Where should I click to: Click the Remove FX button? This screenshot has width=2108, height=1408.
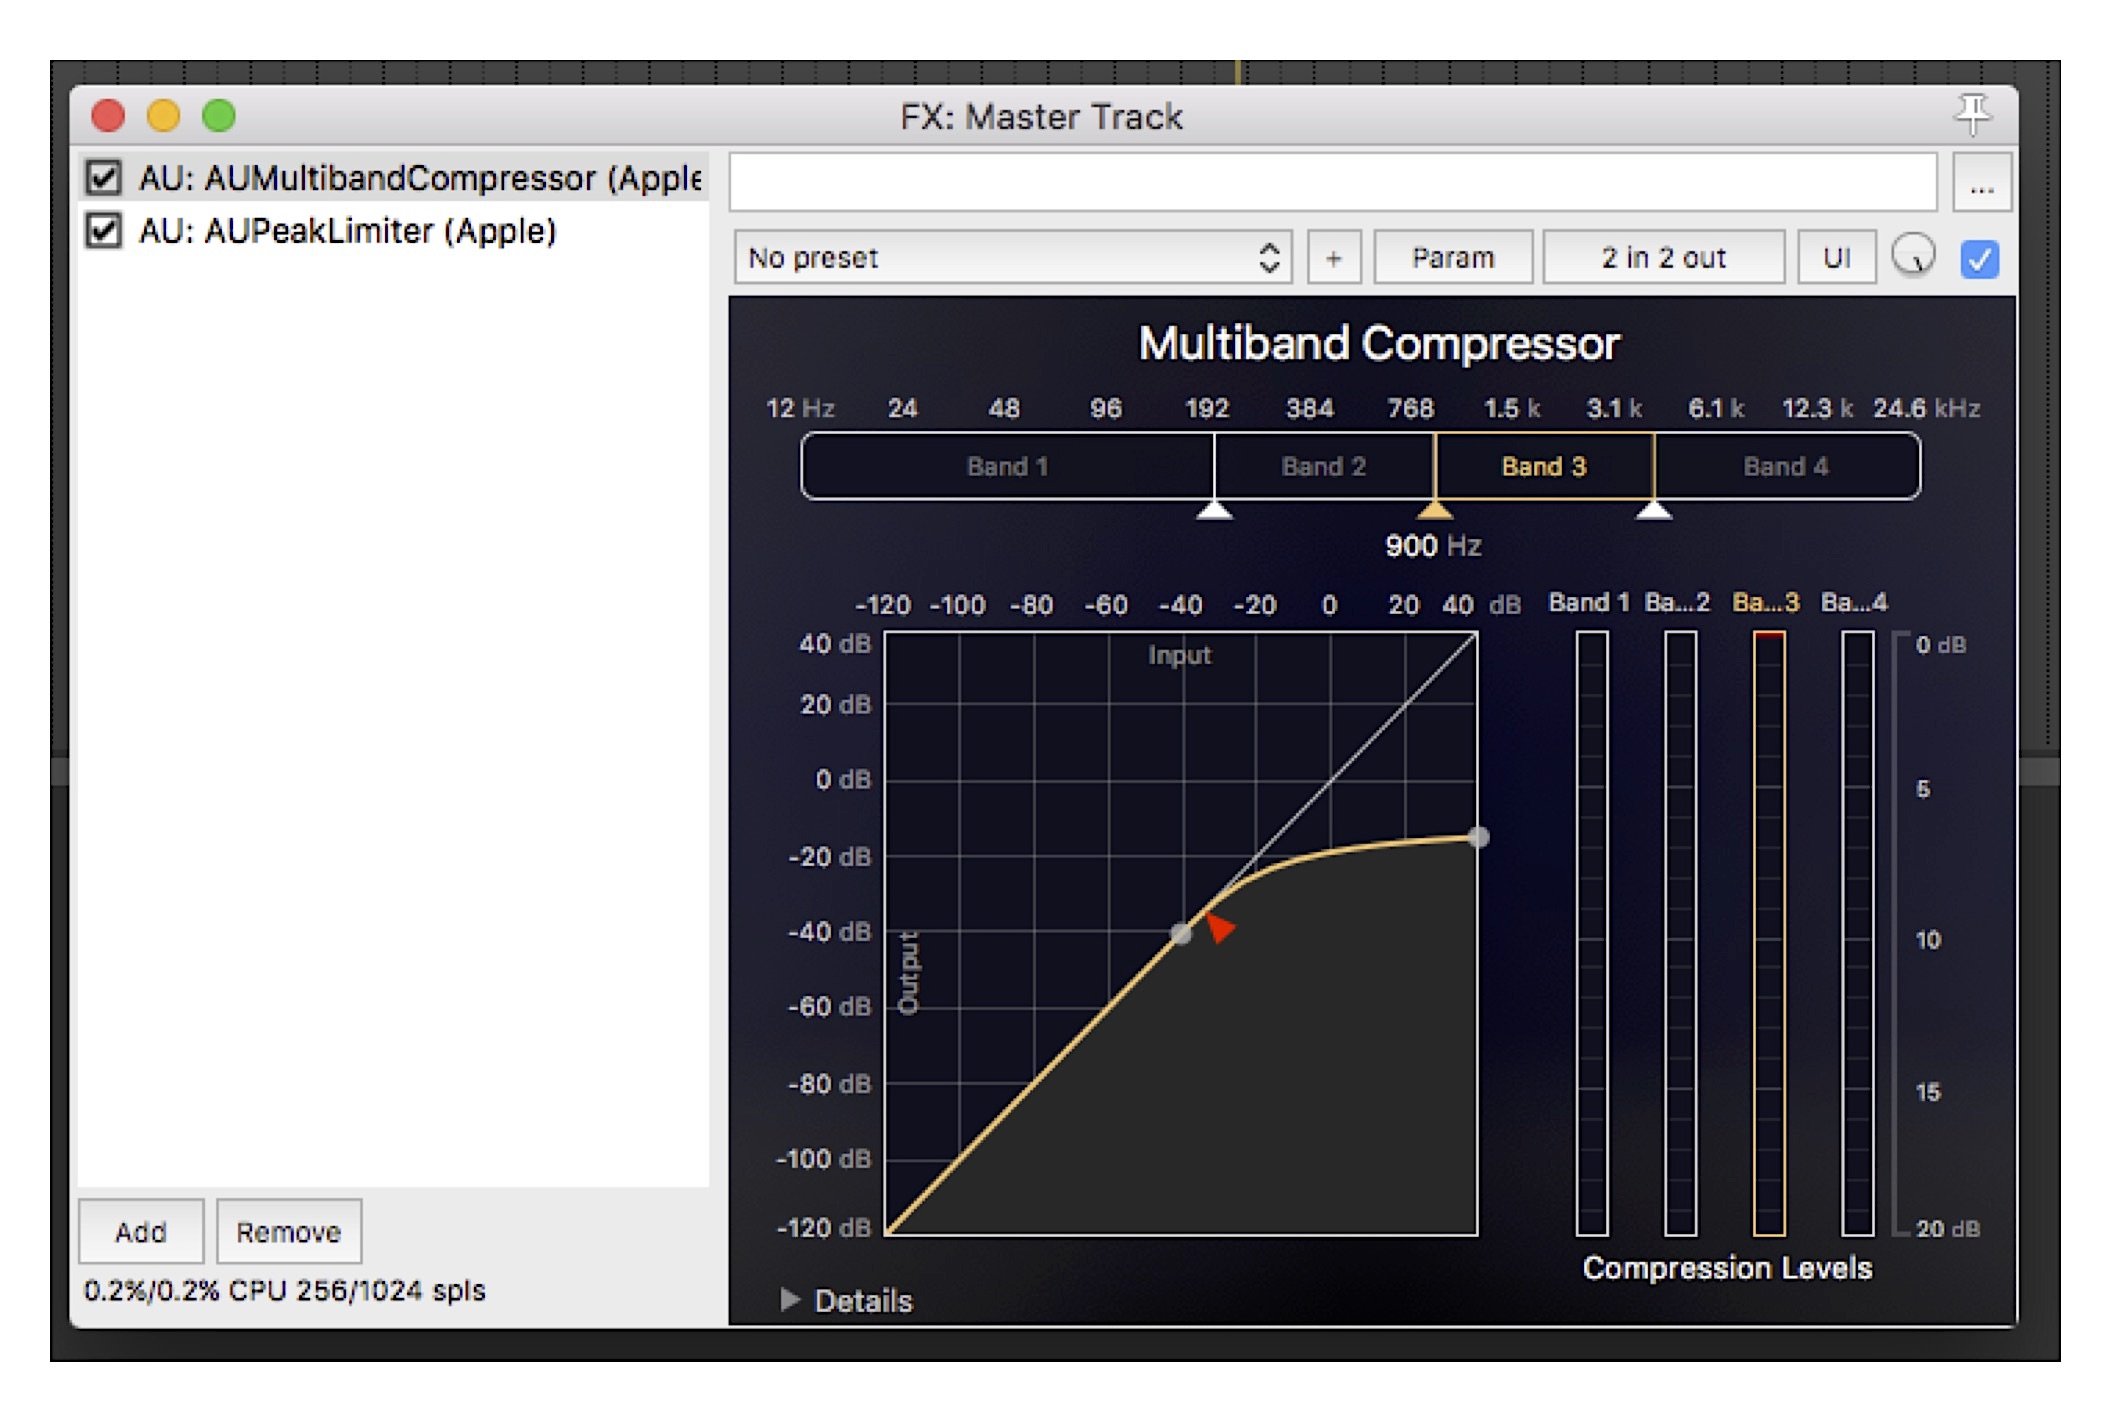288,1231
